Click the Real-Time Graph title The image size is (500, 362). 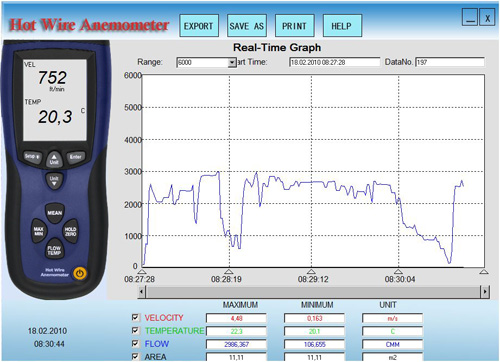point(277,48)
